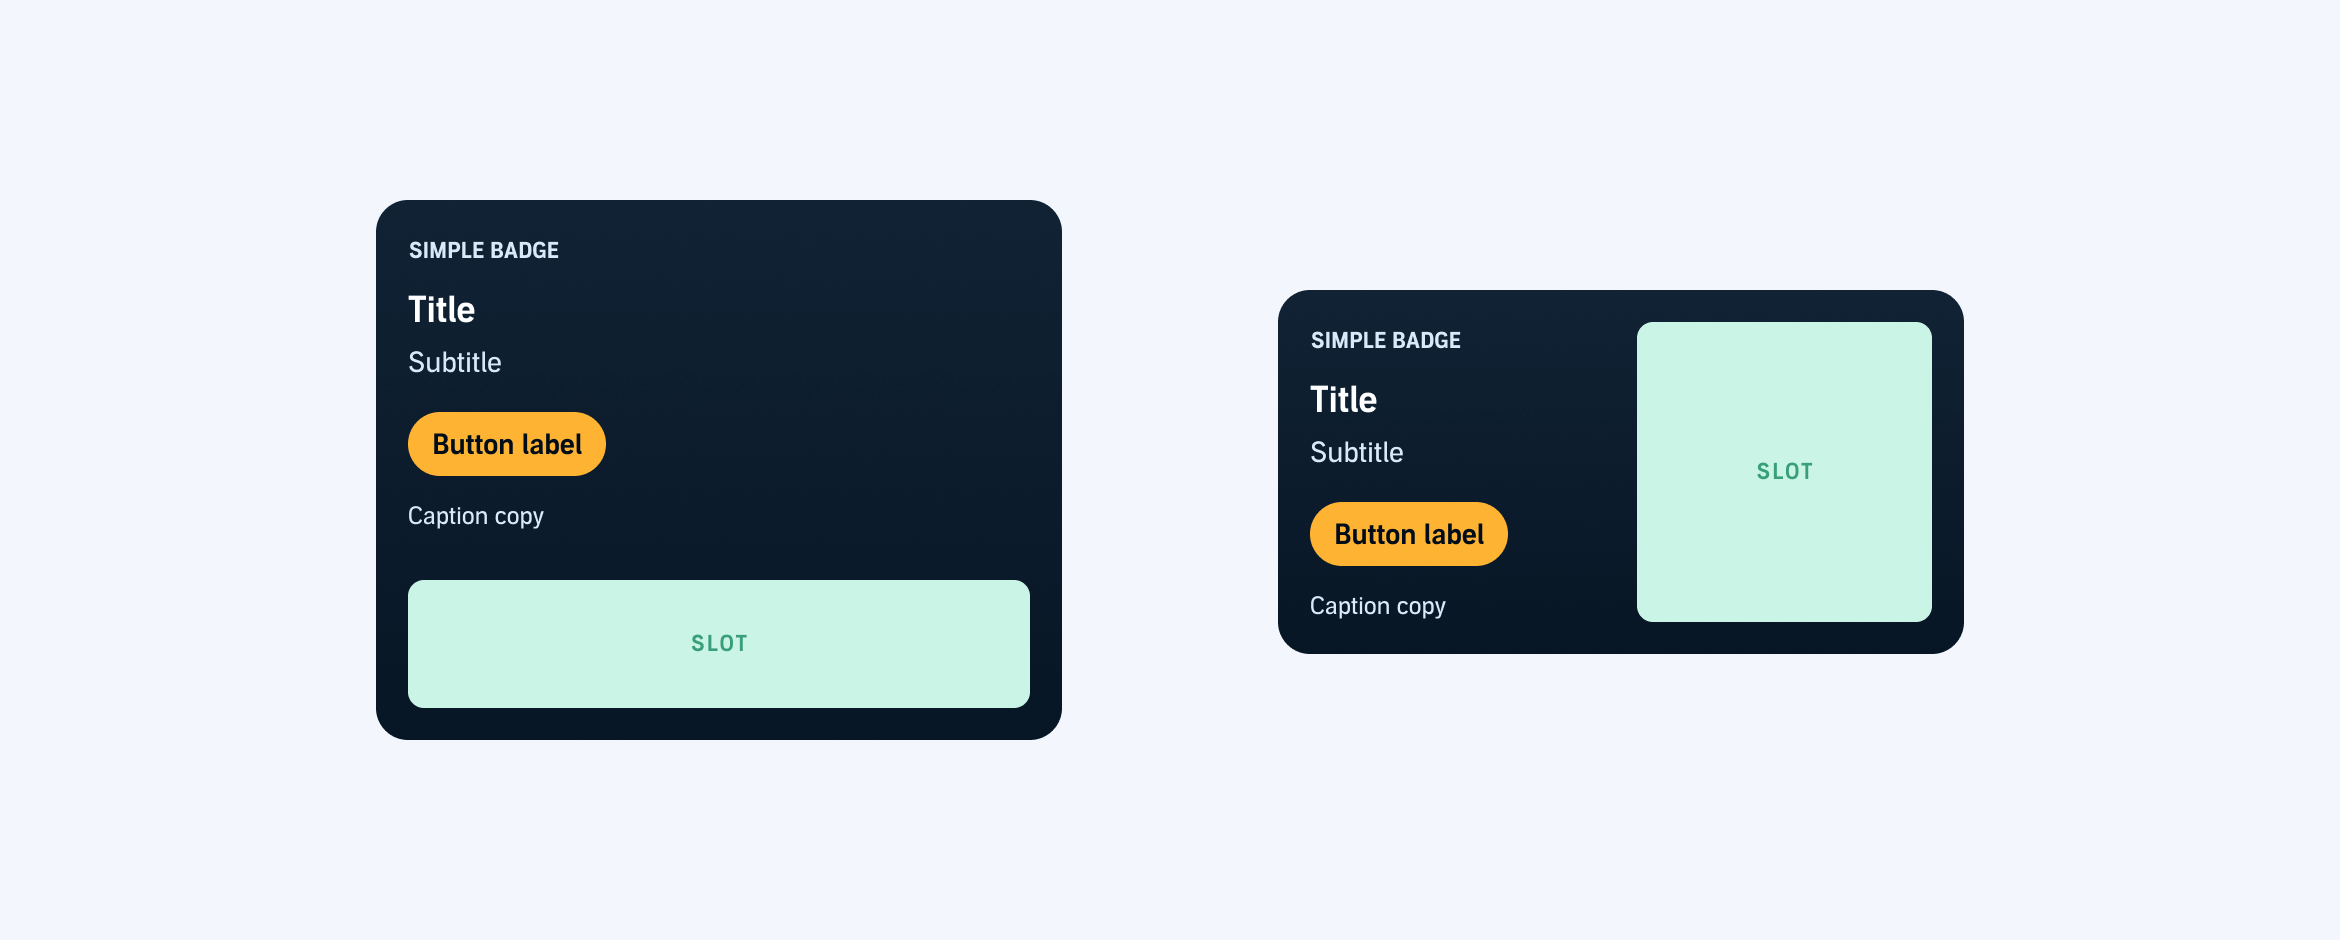Click the green SLOT text on the left card
The width and height of the screenshot is (2340, 940).
point(718,643)
